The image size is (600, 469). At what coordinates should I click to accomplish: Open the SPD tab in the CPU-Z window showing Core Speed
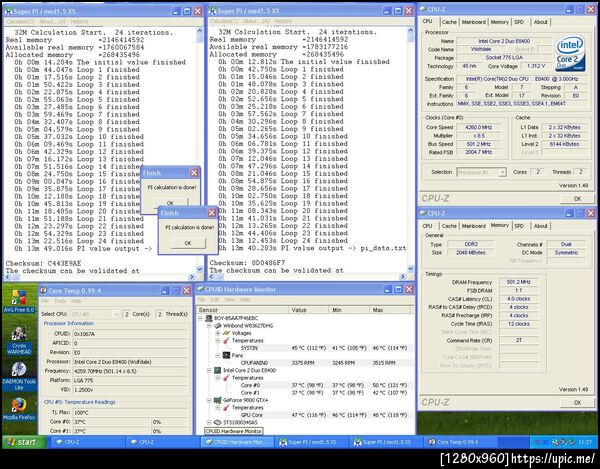tap(519, 22)
